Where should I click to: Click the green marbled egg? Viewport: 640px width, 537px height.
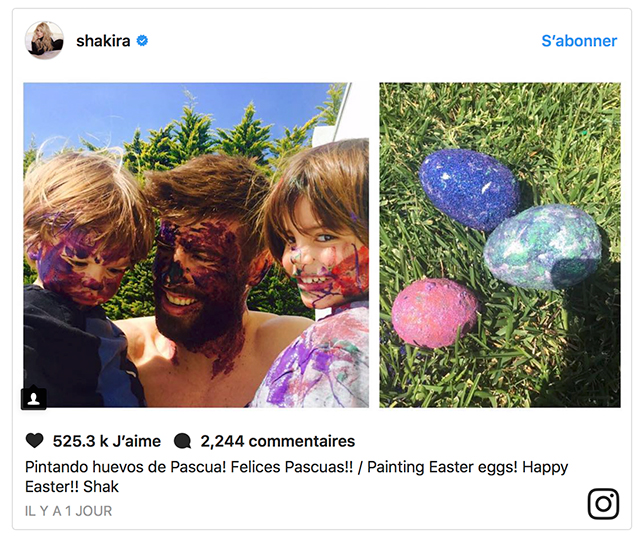click(542, 247)
